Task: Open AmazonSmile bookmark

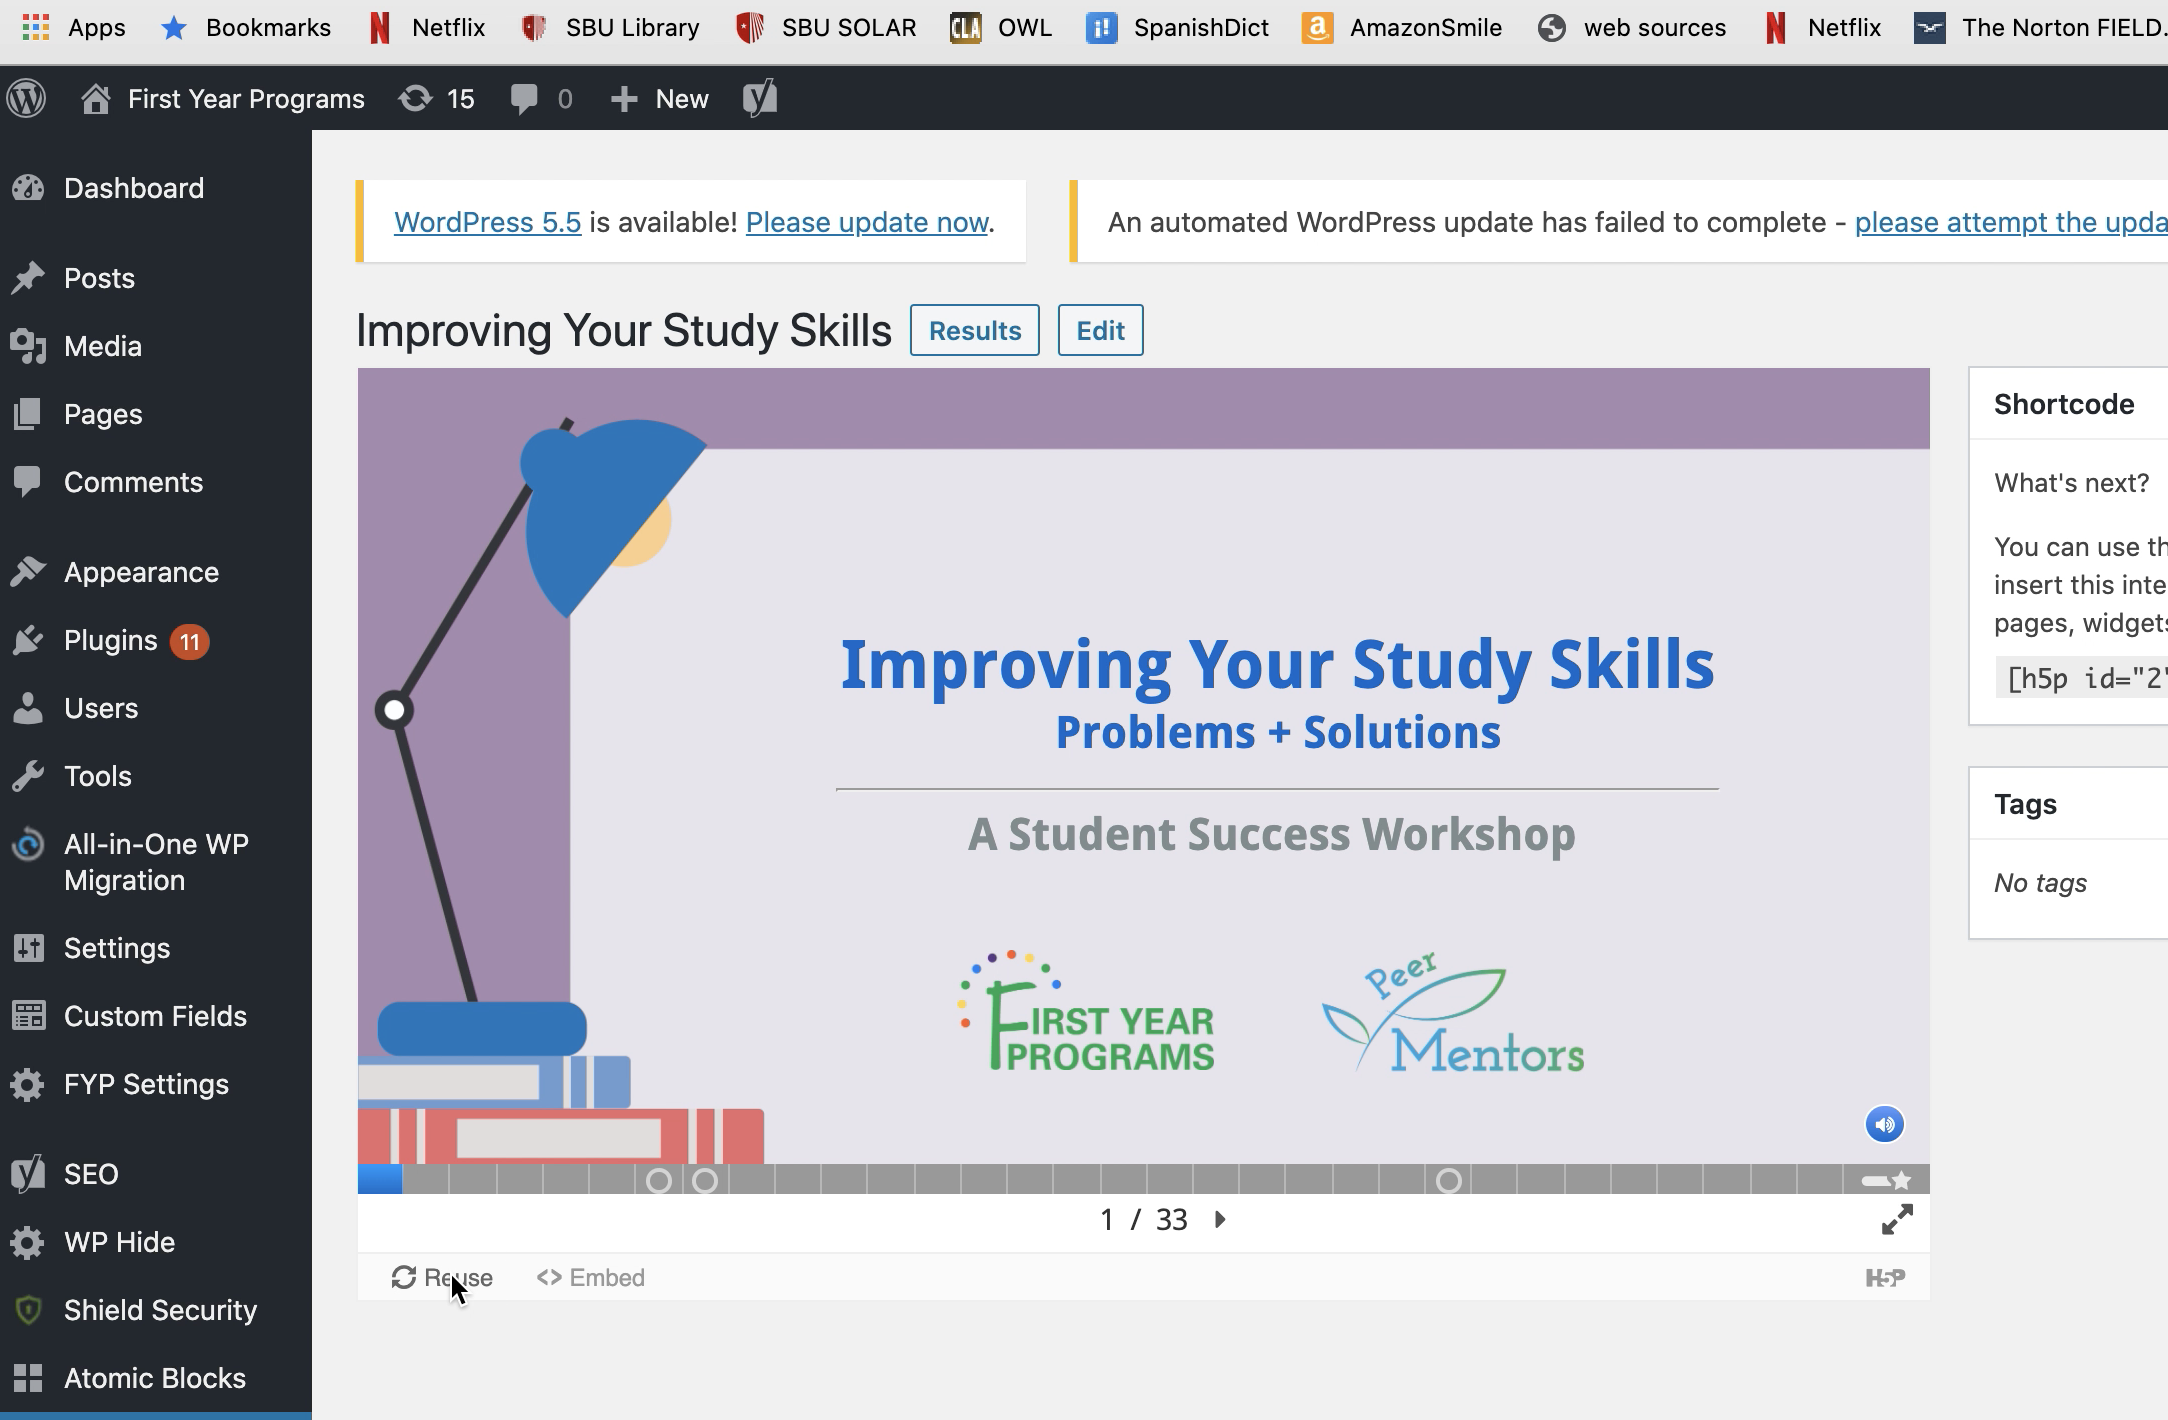Action: click(x=1402, y=27)
